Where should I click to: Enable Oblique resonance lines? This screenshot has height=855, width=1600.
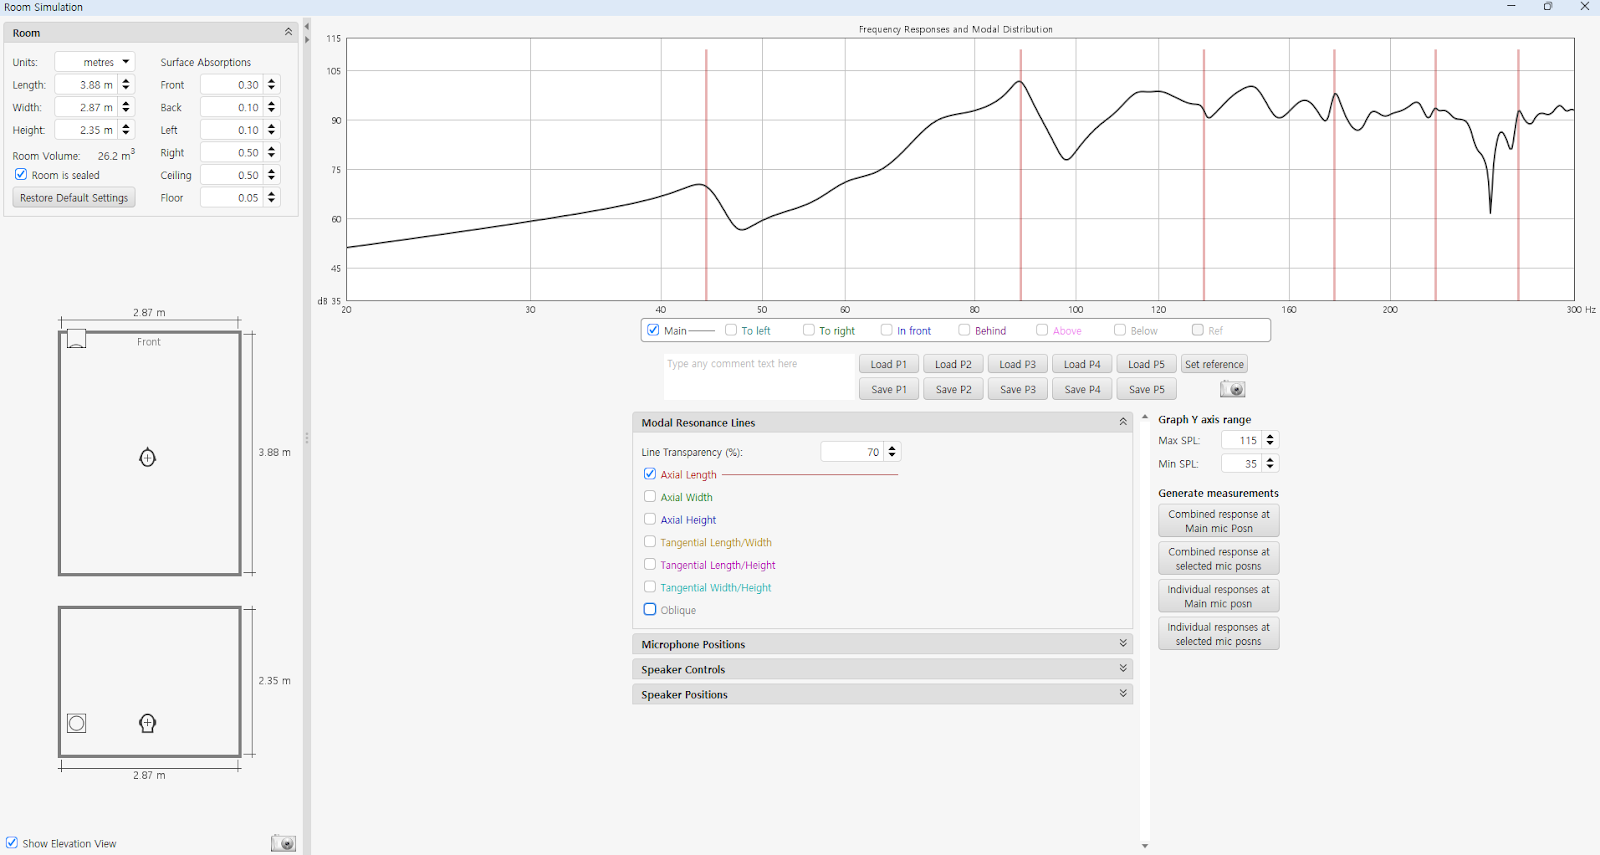point(650,609)
